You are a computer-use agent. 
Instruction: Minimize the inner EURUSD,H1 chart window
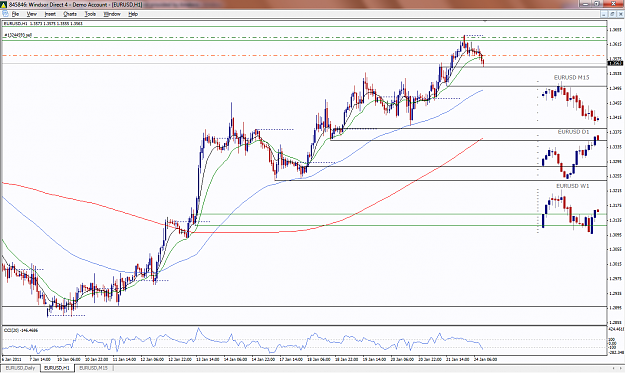[605, 14]
